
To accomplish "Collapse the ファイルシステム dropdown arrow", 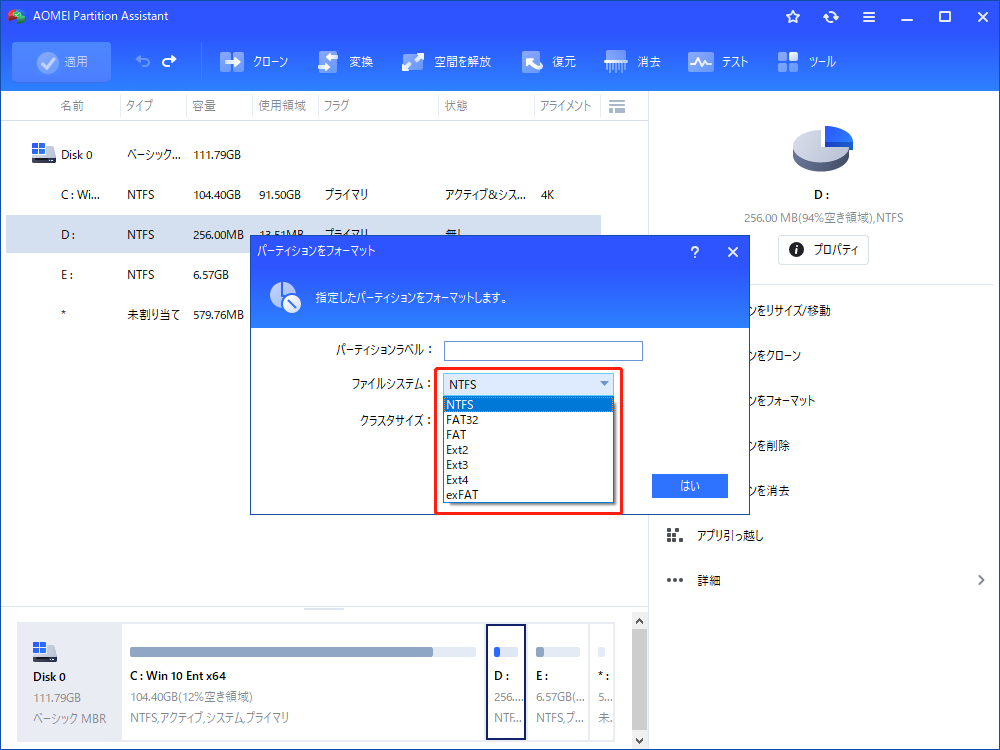I will click(x=604, y=384).
